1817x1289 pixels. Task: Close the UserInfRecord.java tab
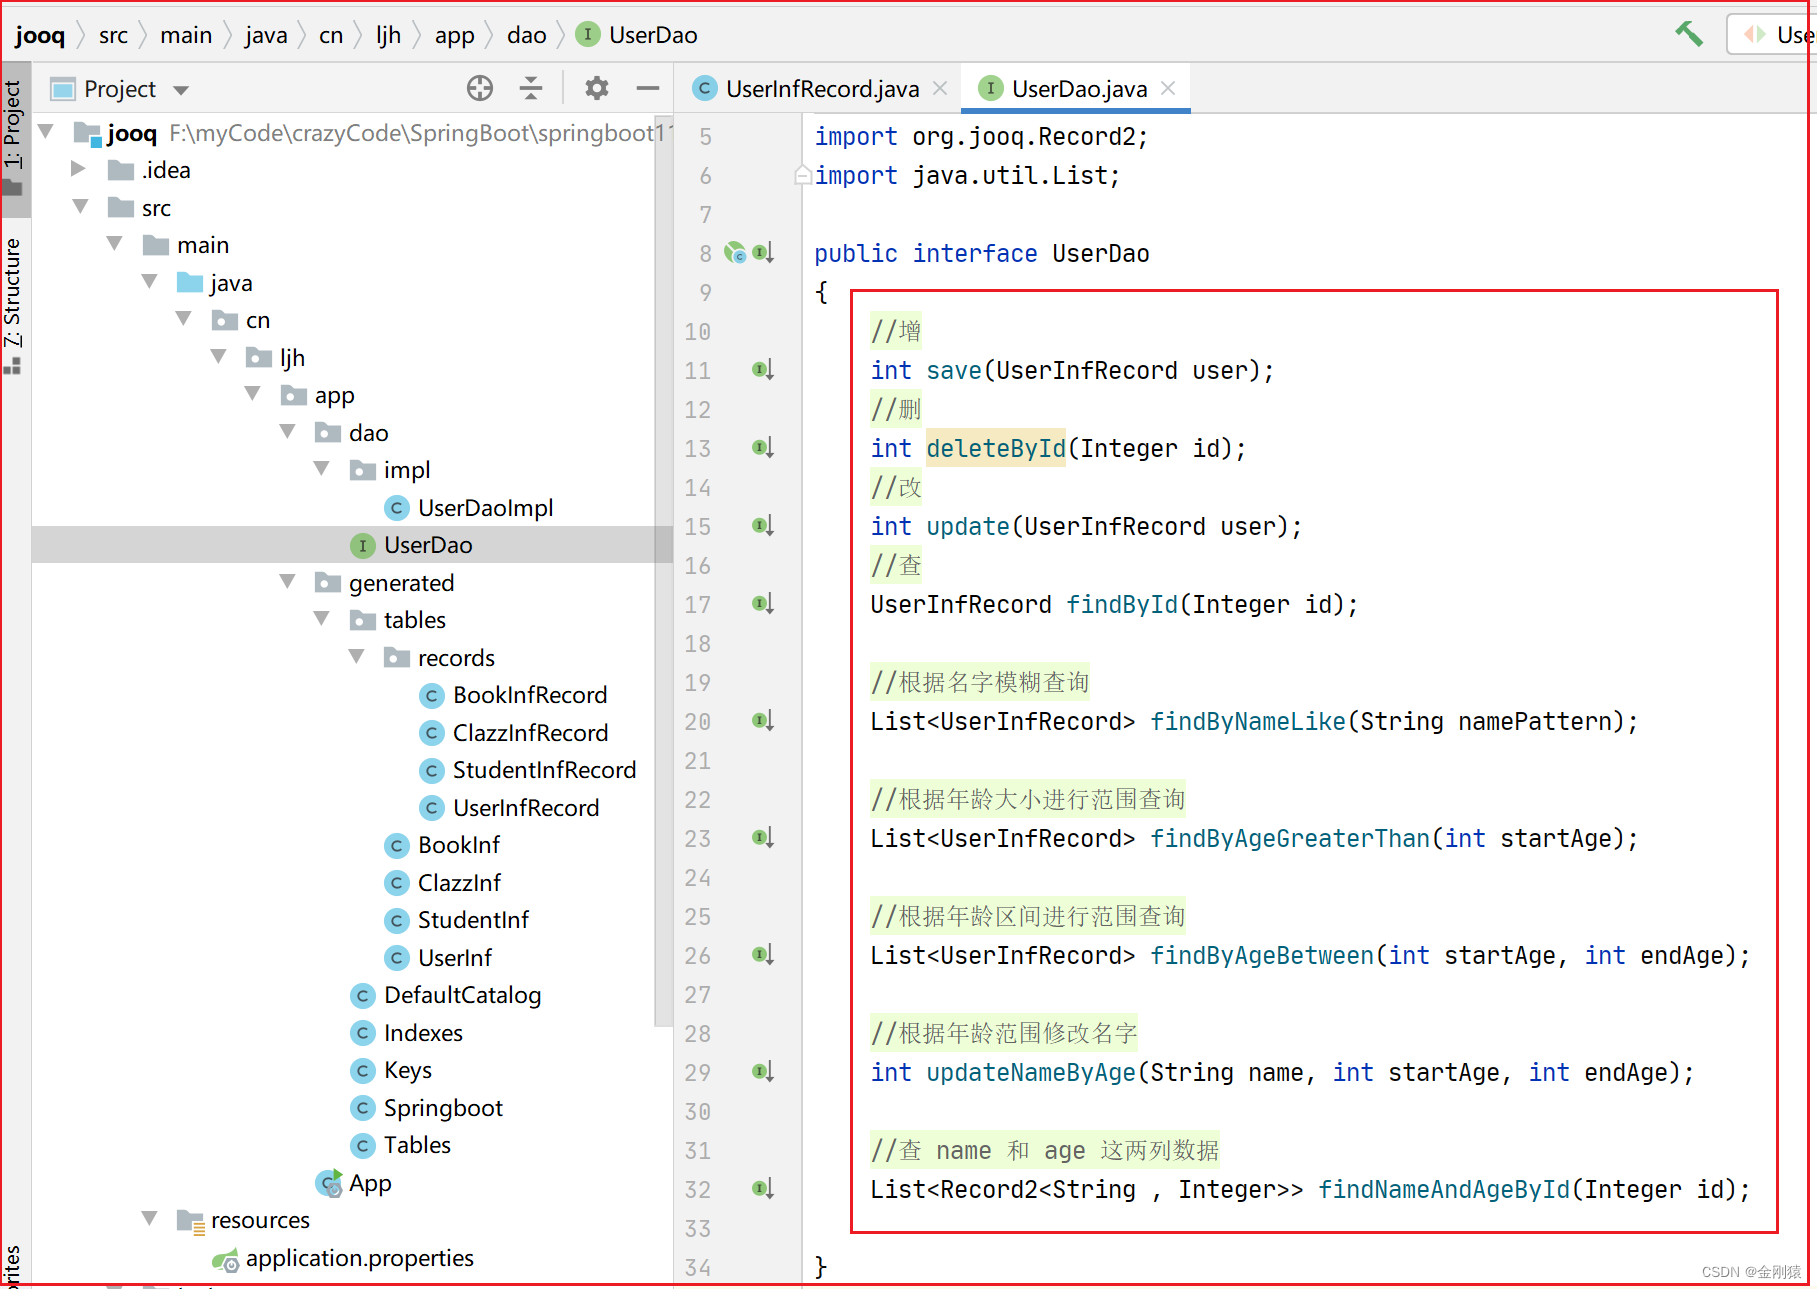(x=939, y=88)
